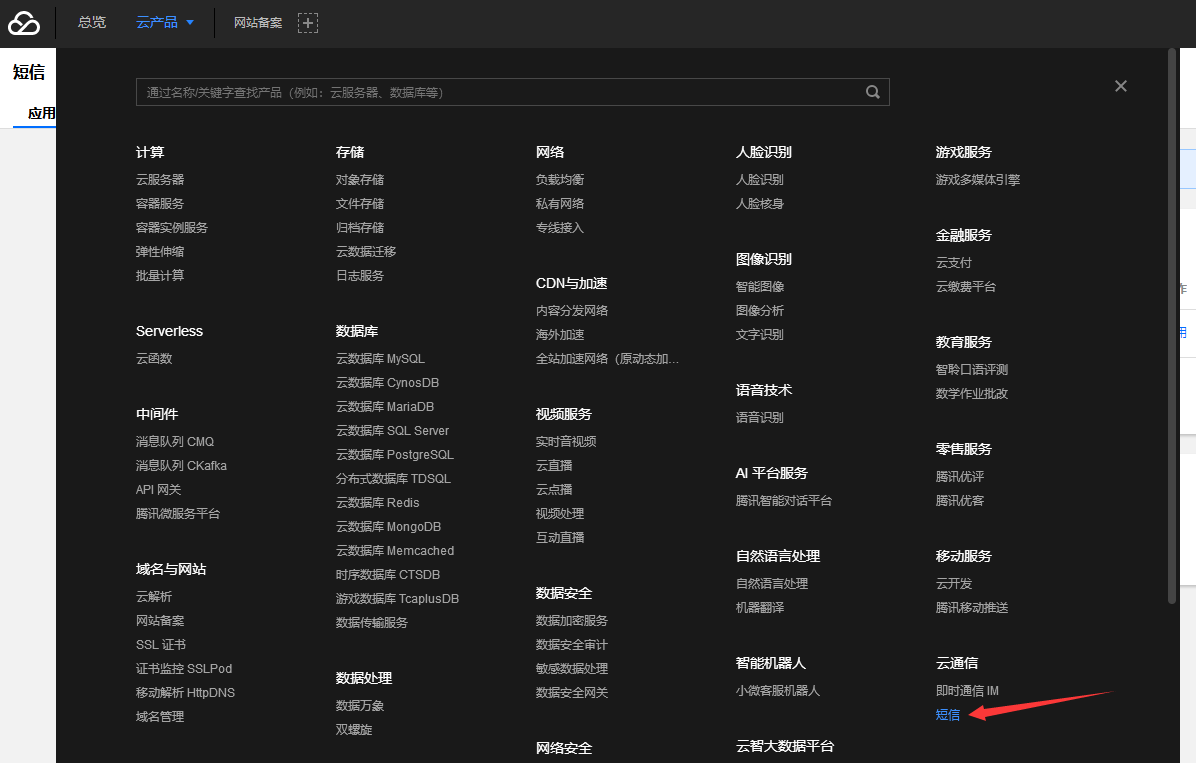Open 云数据库 MariaDB link
The image size is (1196, 763).
(385, 407)
